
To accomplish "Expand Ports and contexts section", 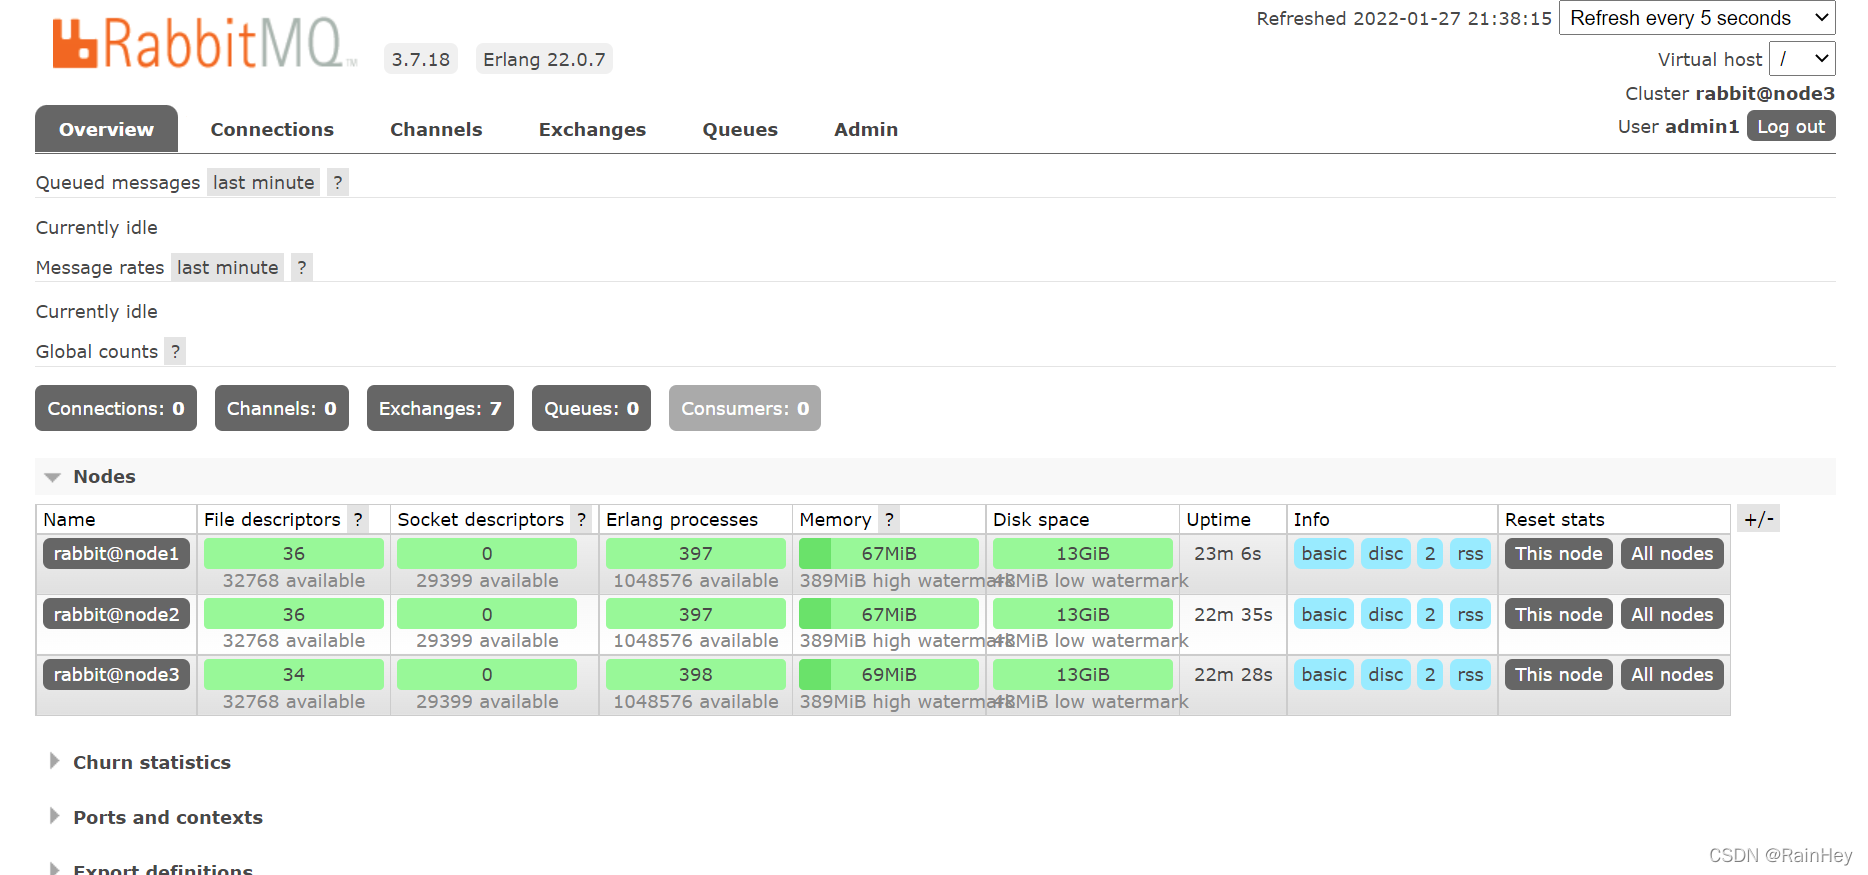I will tap(167, 817).
